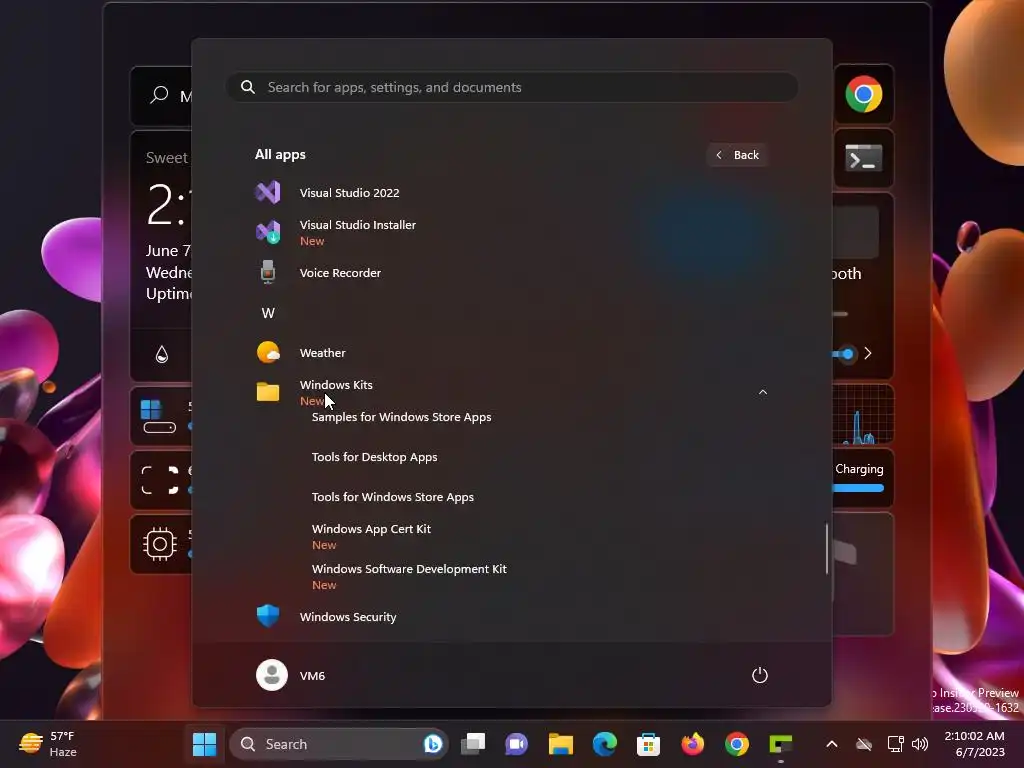This screenshot has width=1024, height=768.
Task: Open the green app icon on taskbar
Action: click(780, 744)
